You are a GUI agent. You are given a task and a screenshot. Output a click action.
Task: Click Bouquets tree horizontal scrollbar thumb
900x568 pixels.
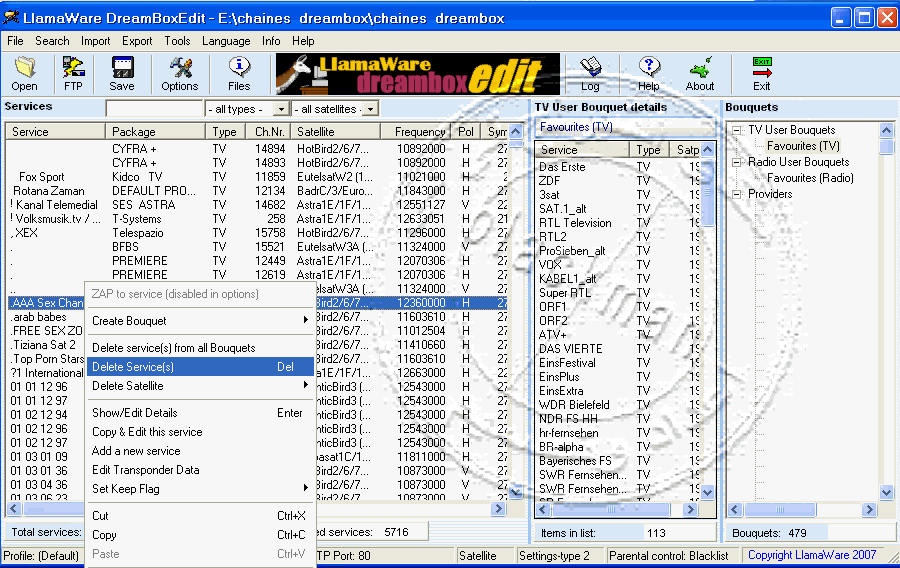[779, 509]
